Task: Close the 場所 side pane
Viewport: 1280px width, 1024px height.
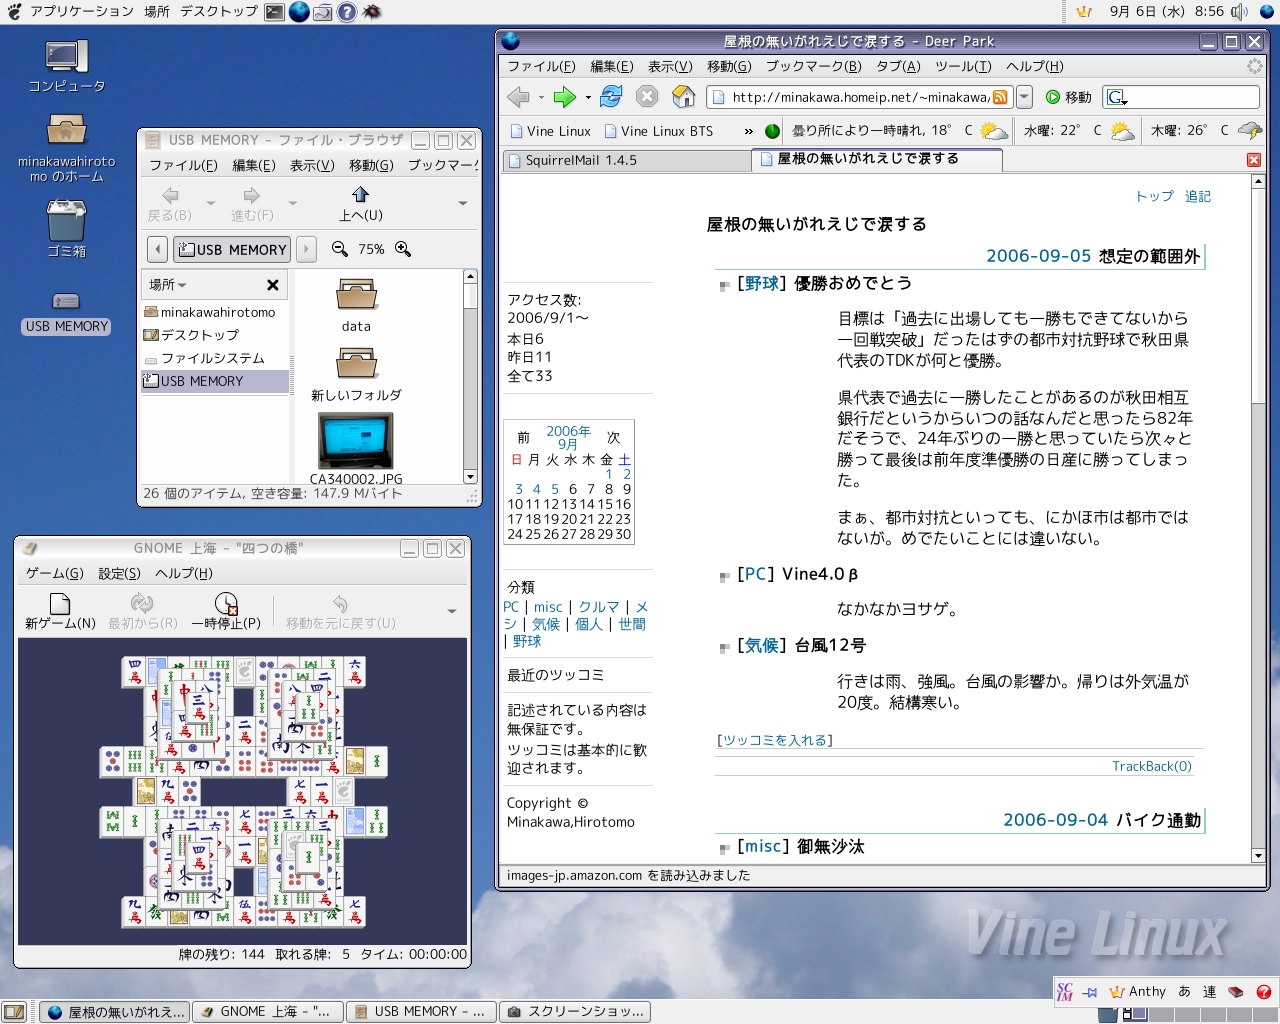Action: pyautogui.click(x=272, y=285)
